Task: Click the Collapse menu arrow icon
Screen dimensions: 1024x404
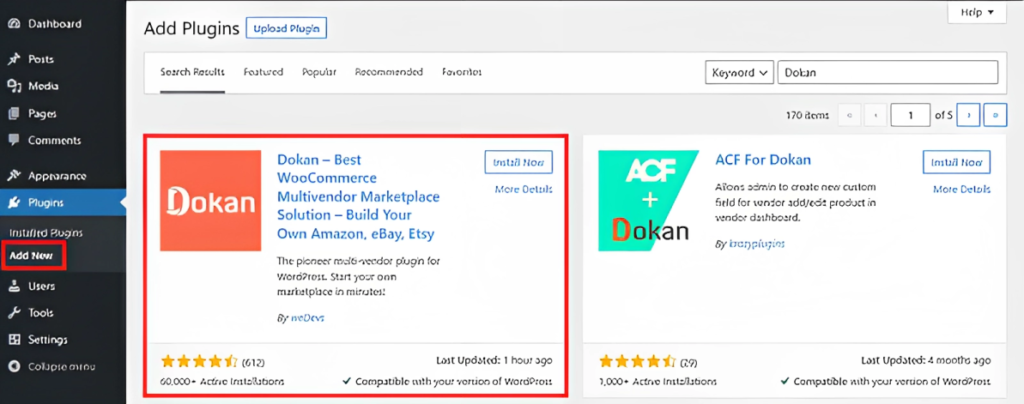Action: [x=14, y=367]
